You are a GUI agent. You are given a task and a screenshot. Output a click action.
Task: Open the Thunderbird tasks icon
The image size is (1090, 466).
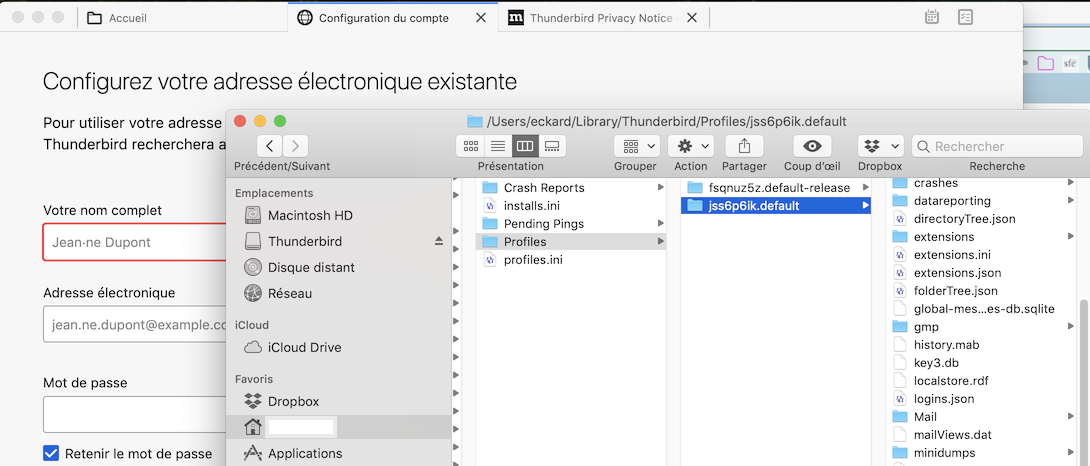pyautogui.click(x=965, y=17)
